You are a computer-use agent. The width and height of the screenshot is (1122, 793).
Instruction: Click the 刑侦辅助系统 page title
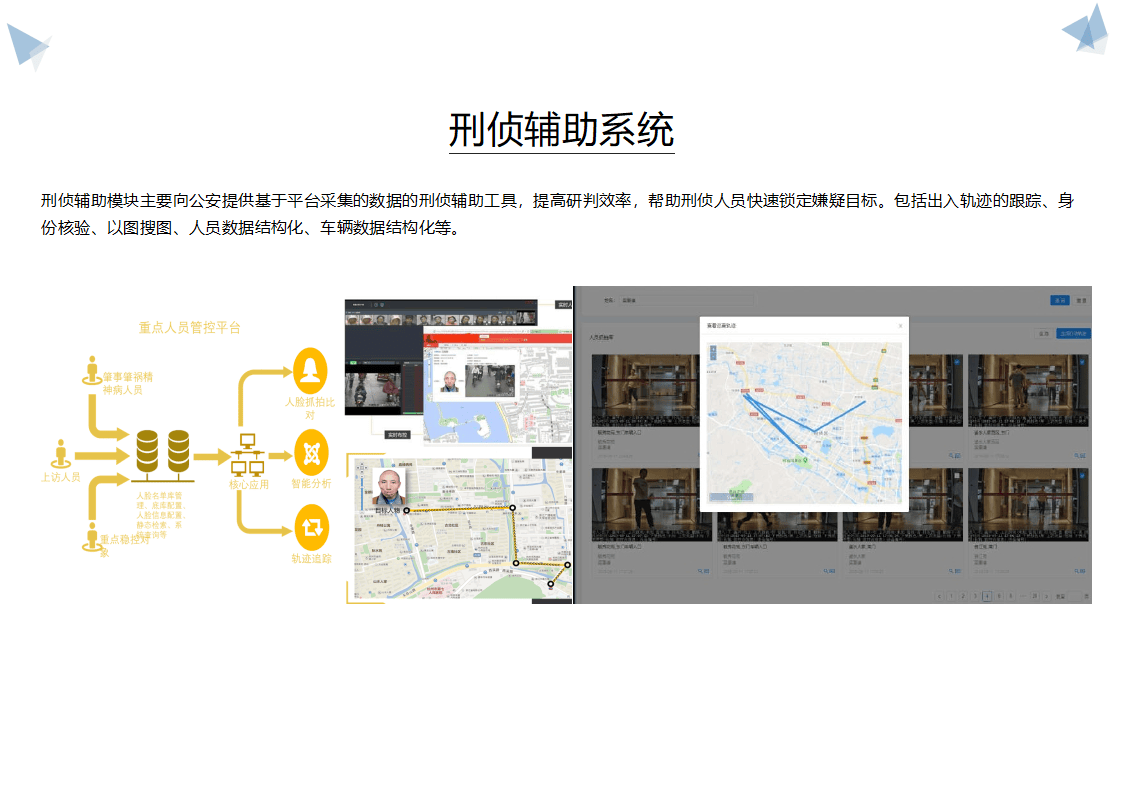click(x=562, y=130)
